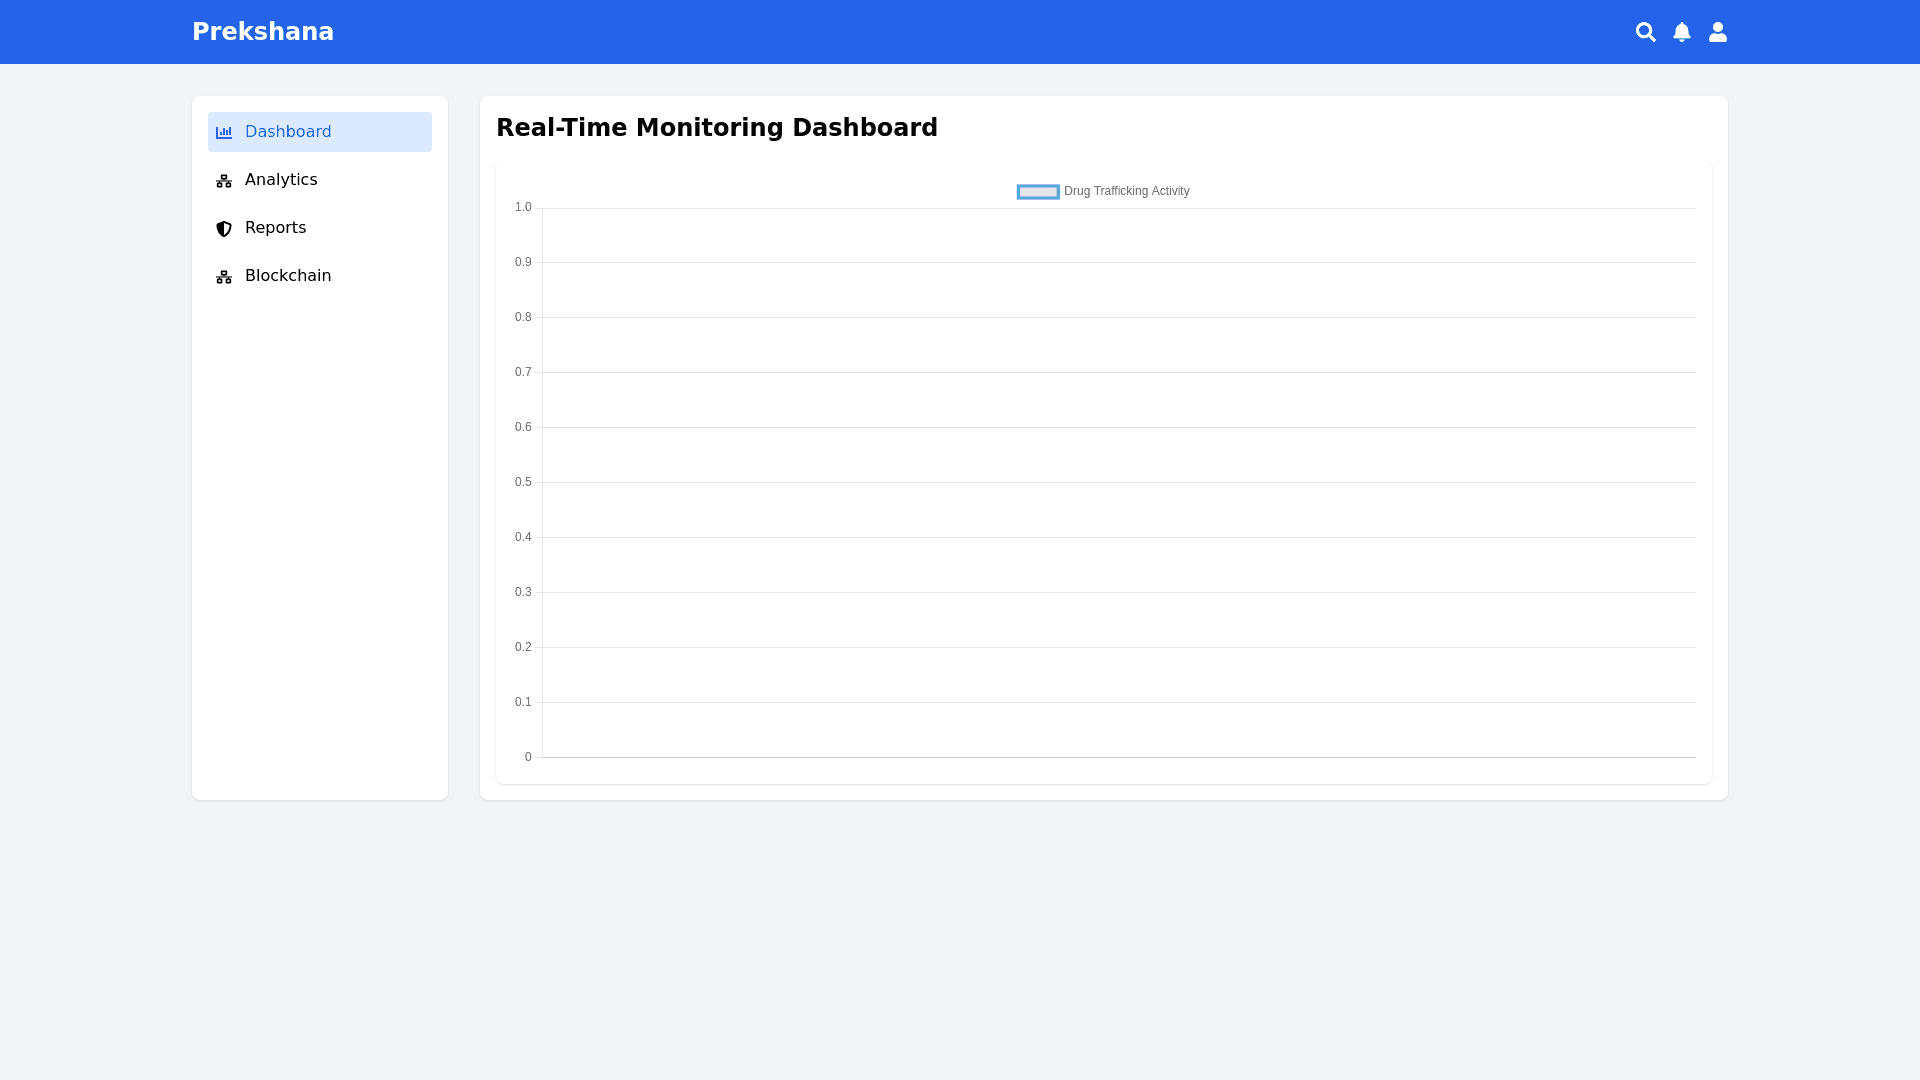Navigate to the Blockchain section
This screenshot has height=1080, width=1920.
tap(288, 276)
